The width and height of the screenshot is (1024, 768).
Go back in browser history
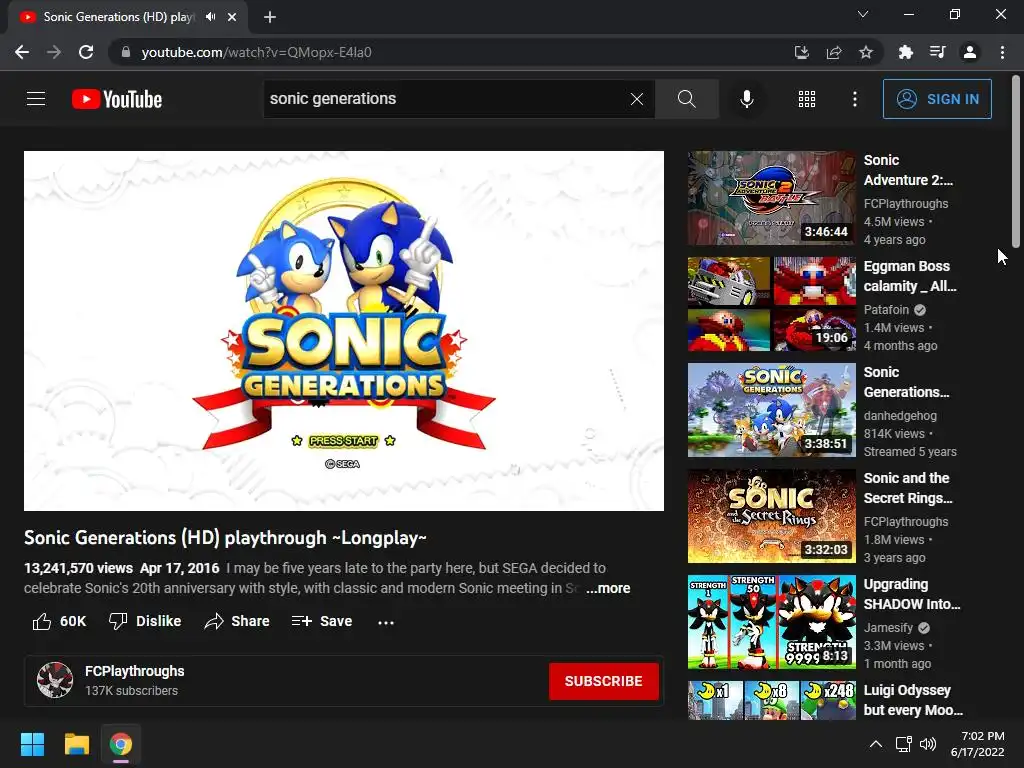(x=22, y=52)
